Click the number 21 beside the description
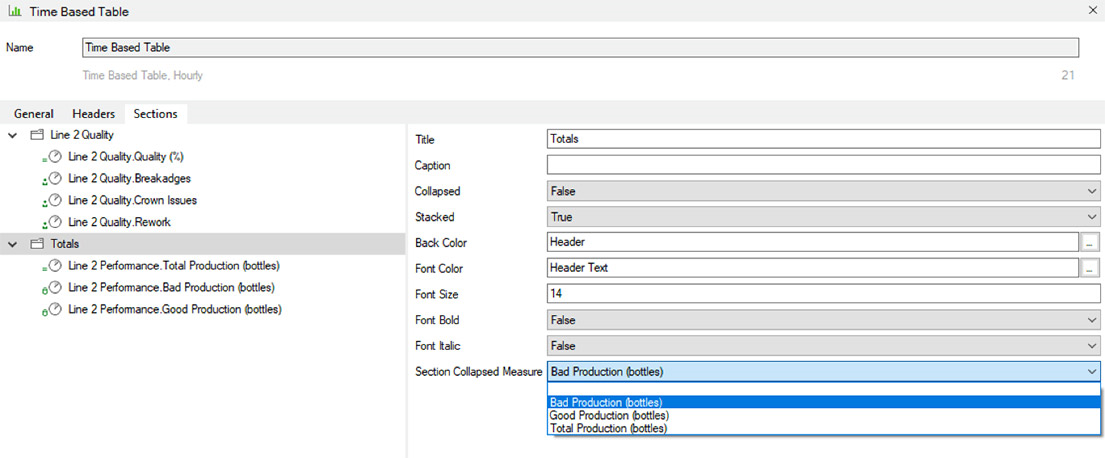 (x=1068, y=75)
